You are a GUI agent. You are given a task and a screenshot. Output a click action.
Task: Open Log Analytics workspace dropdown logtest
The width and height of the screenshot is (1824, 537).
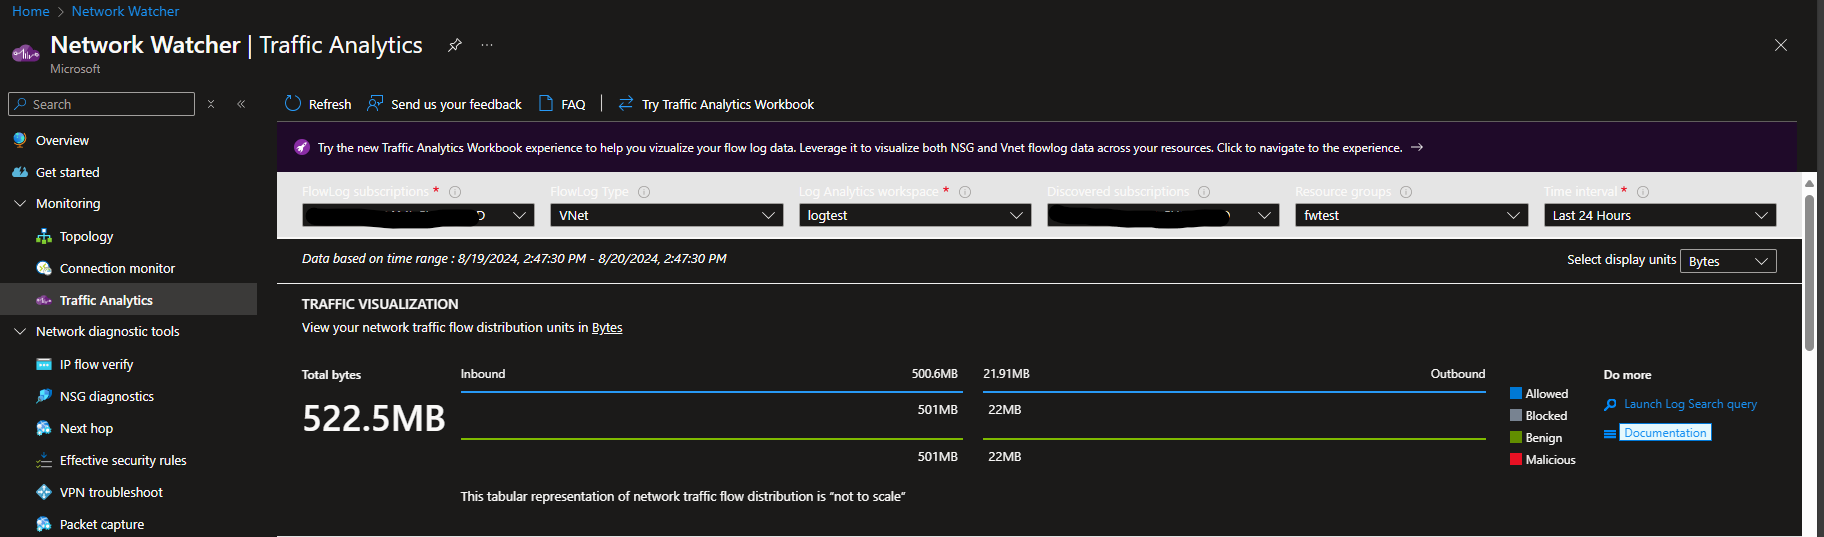(x=914, y=215)
